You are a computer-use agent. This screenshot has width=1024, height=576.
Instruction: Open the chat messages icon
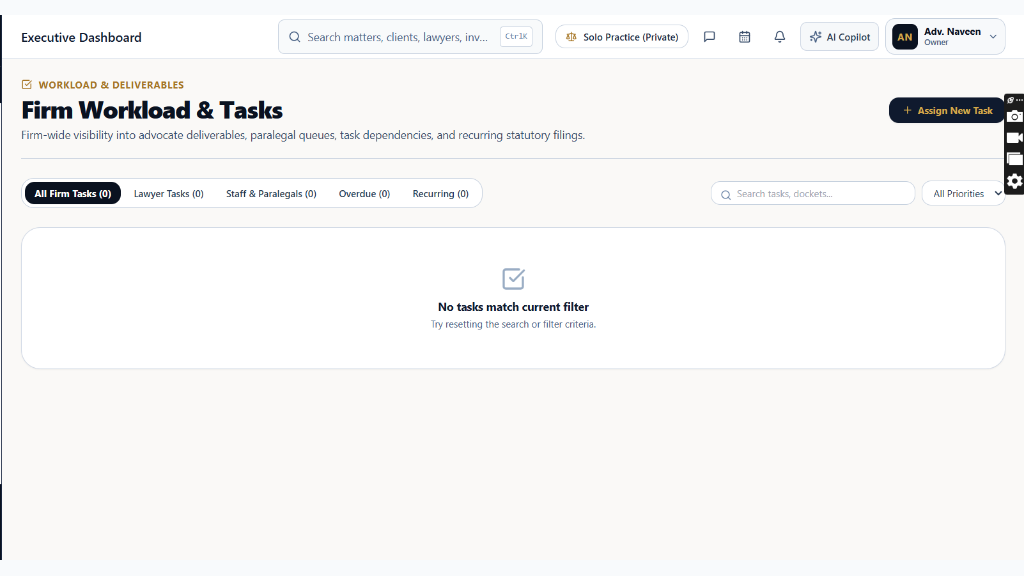709,37
